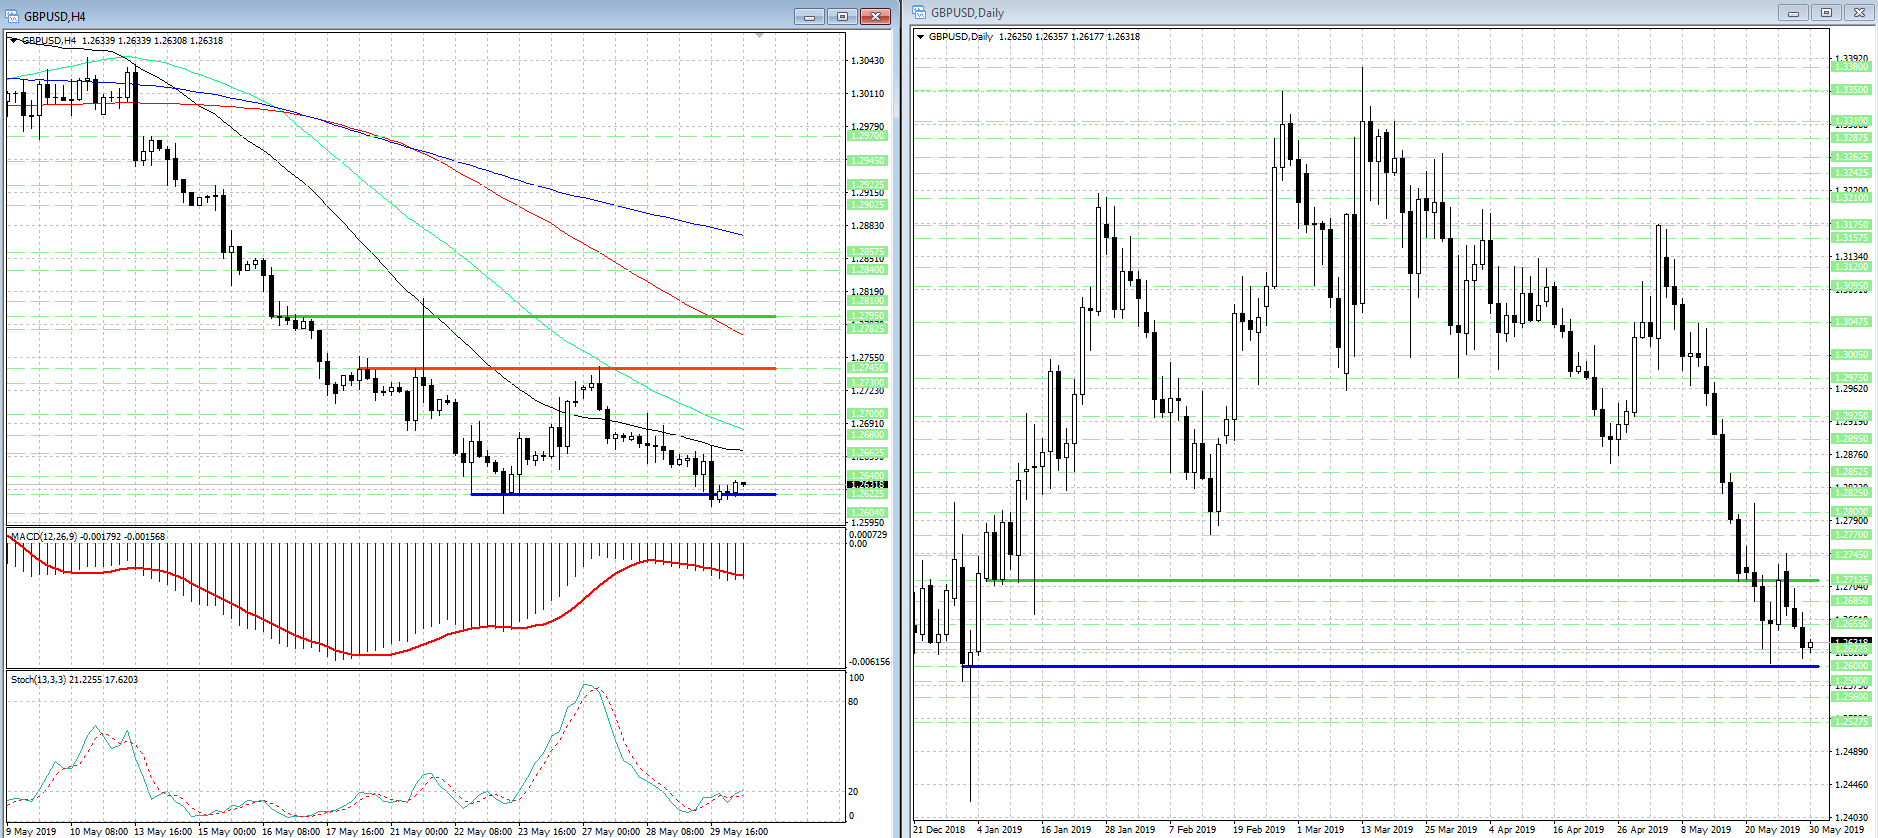Click the 1.24460 price label on the Daily axis
Screen dimensions: 1878x838
[x=1852, y=785]
